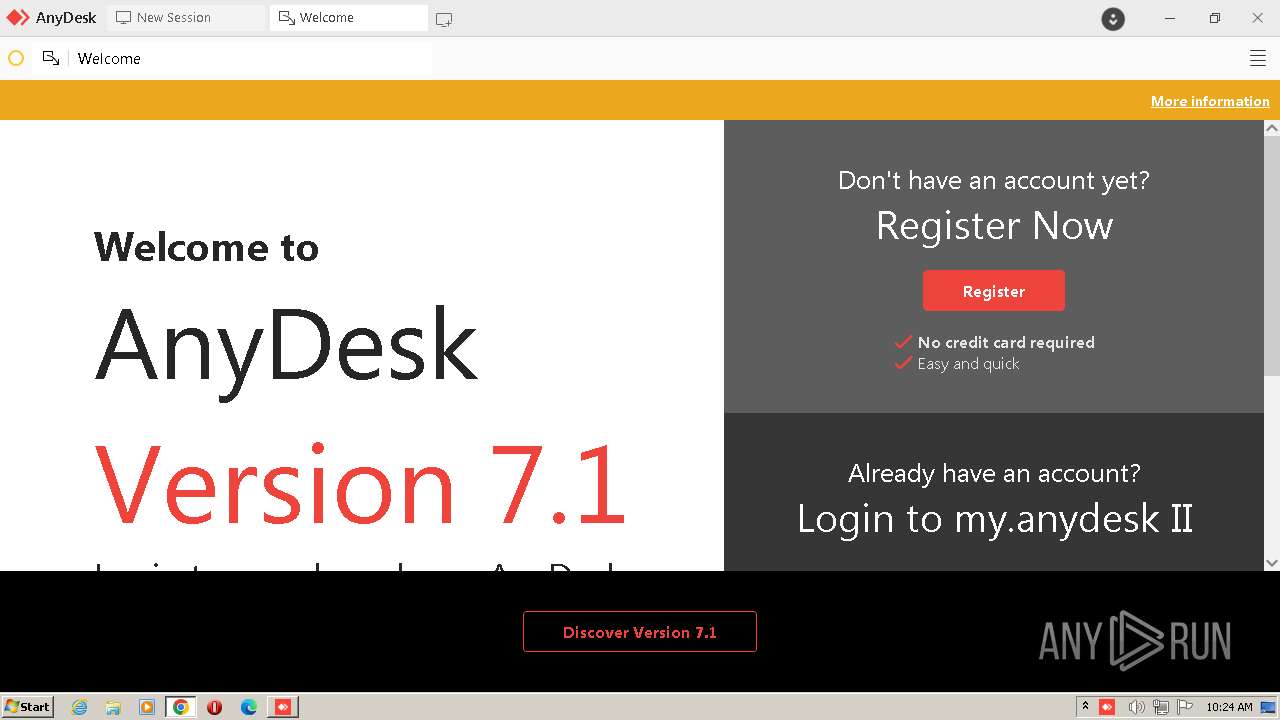Click Discover Version 7.1 button
Viewport: 1280px width, 720px height.
[x=640, y=632]
